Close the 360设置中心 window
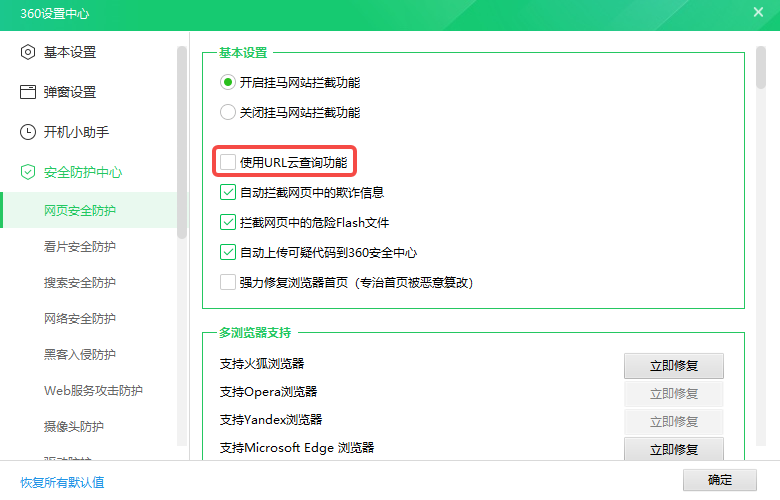Screen dimensions: 780x500 [x=758, y=12]
